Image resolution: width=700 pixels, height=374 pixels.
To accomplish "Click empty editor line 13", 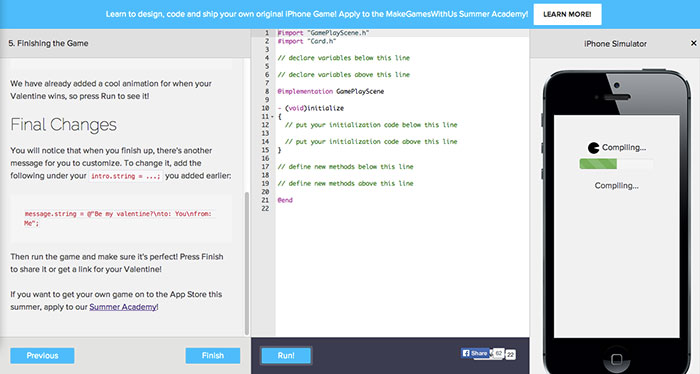I will tap(402, 133).
